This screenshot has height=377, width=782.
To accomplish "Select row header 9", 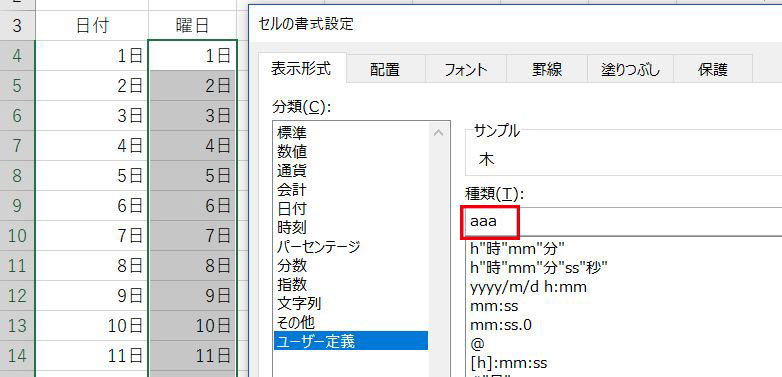I will pyautogui.click(x=17, y=205).
